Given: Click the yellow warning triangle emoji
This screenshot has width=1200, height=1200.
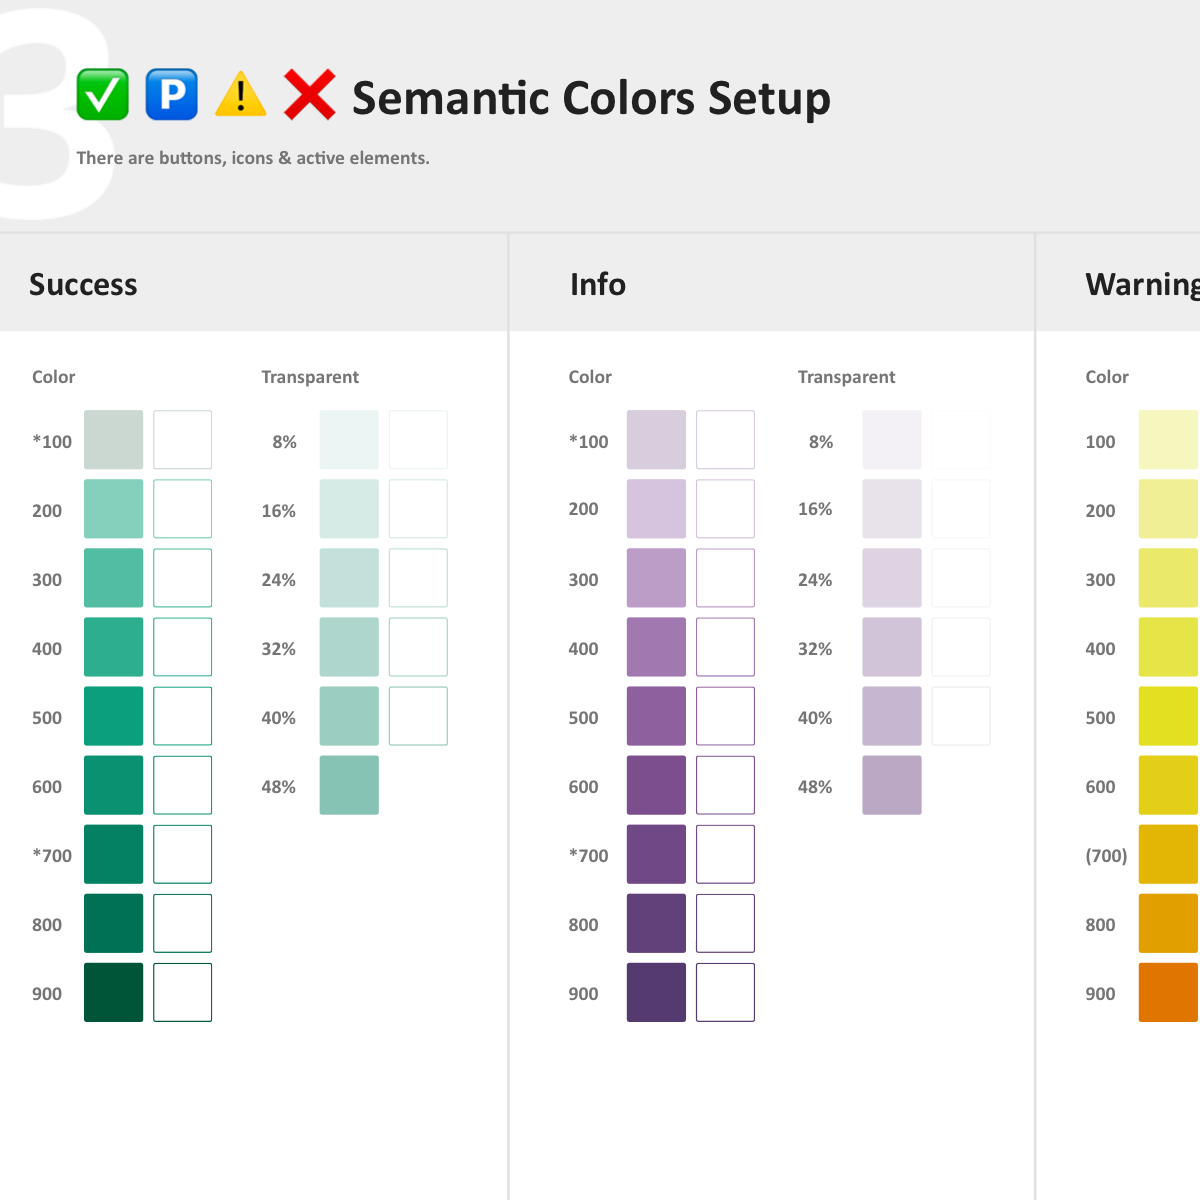Looking at the screenshot, I should (240, 95).
